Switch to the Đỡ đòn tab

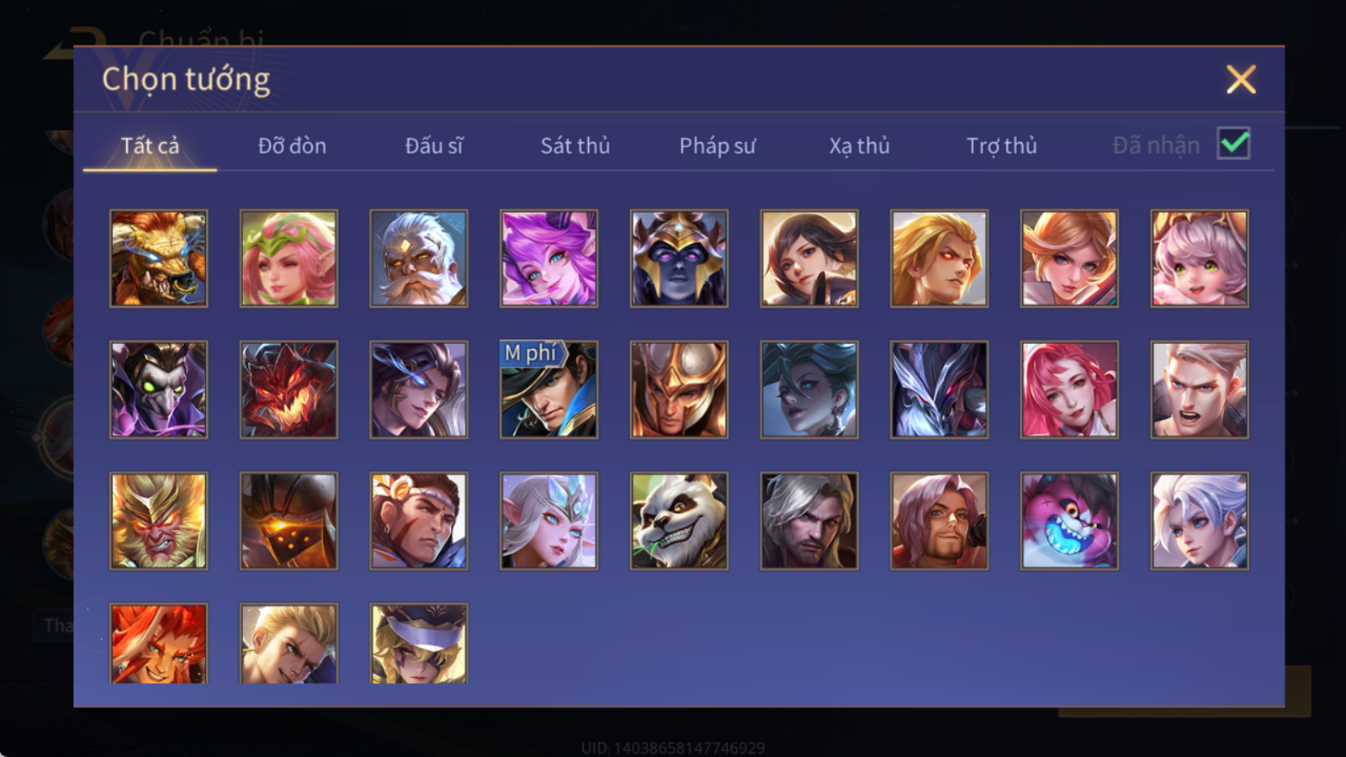click(x=292, y=146)
